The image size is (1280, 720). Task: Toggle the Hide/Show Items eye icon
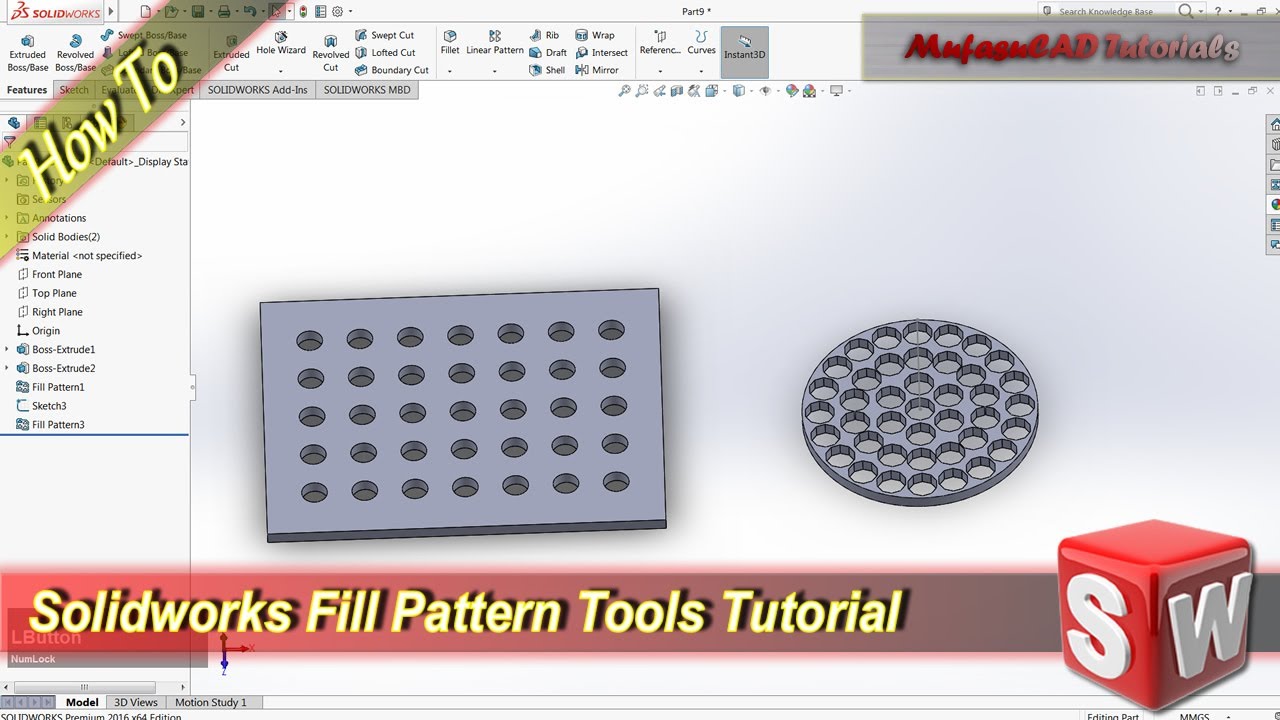765,91
